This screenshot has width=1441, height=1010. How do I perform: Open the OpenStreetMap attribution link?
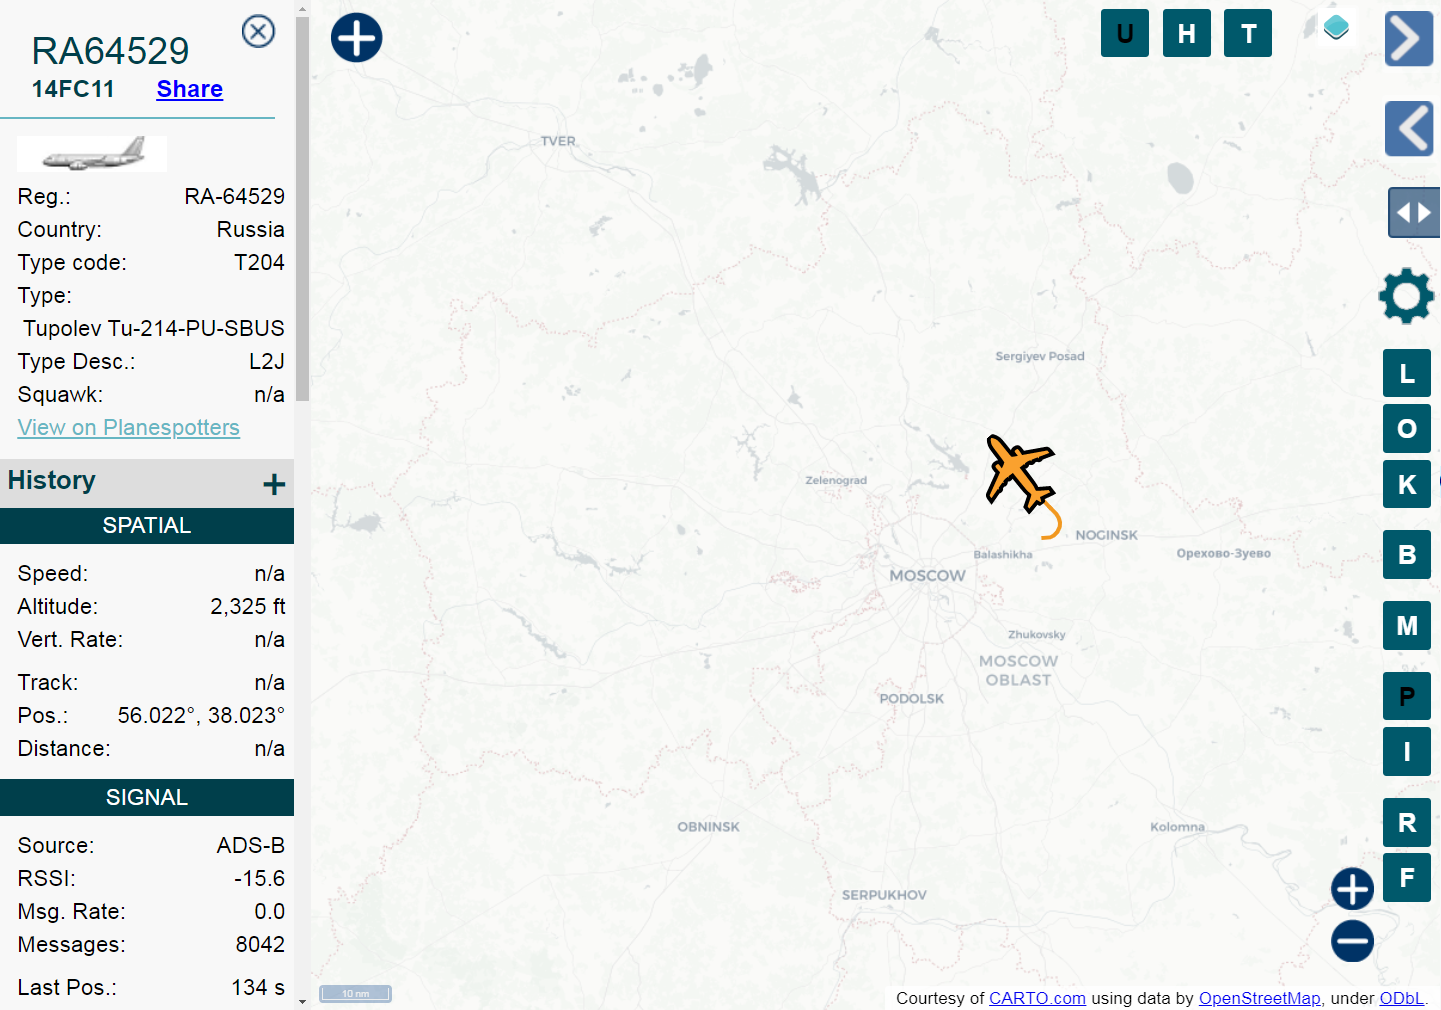(1260, 998)
